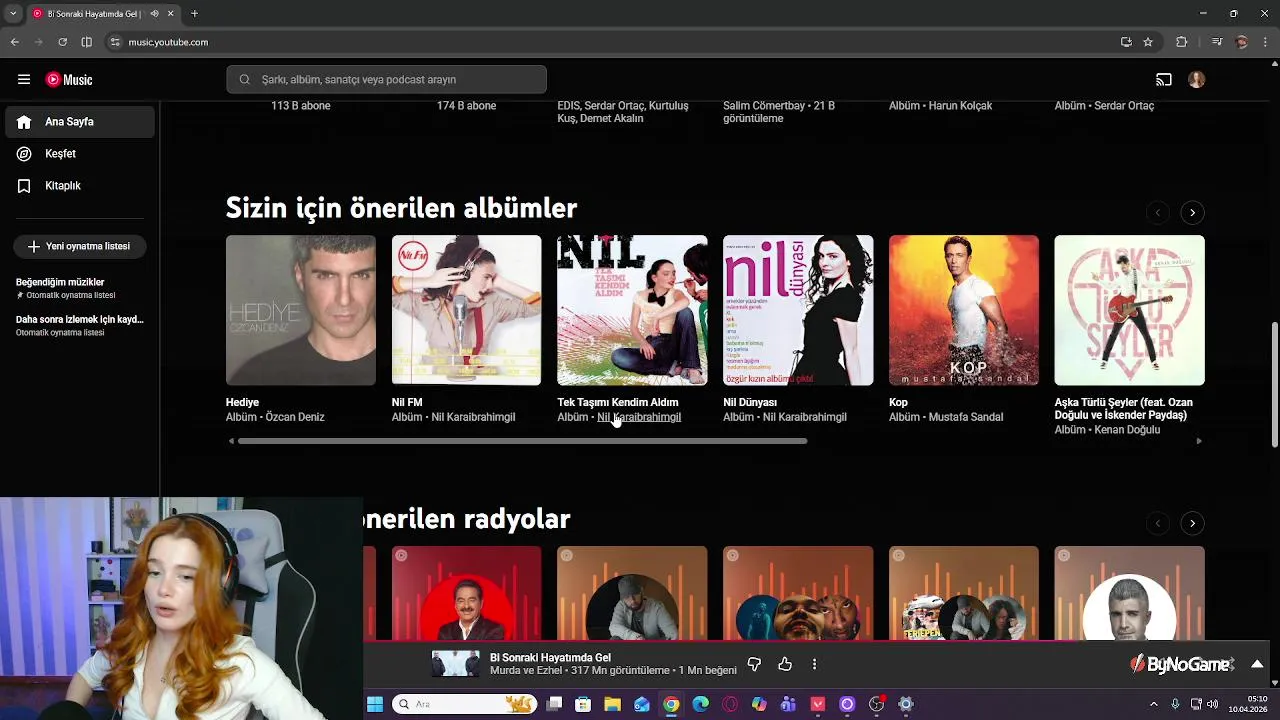This screenshot has height=720, width=1280.
Task: Open the Kop album cover
Action: pyautogui.click(x=964, y=310)
